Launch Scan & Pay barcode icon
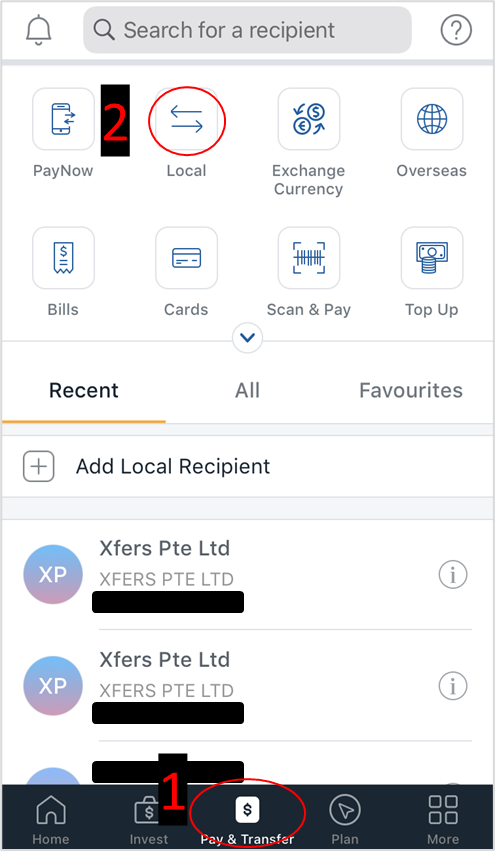495x861 pixels. [x=309, y=258]
